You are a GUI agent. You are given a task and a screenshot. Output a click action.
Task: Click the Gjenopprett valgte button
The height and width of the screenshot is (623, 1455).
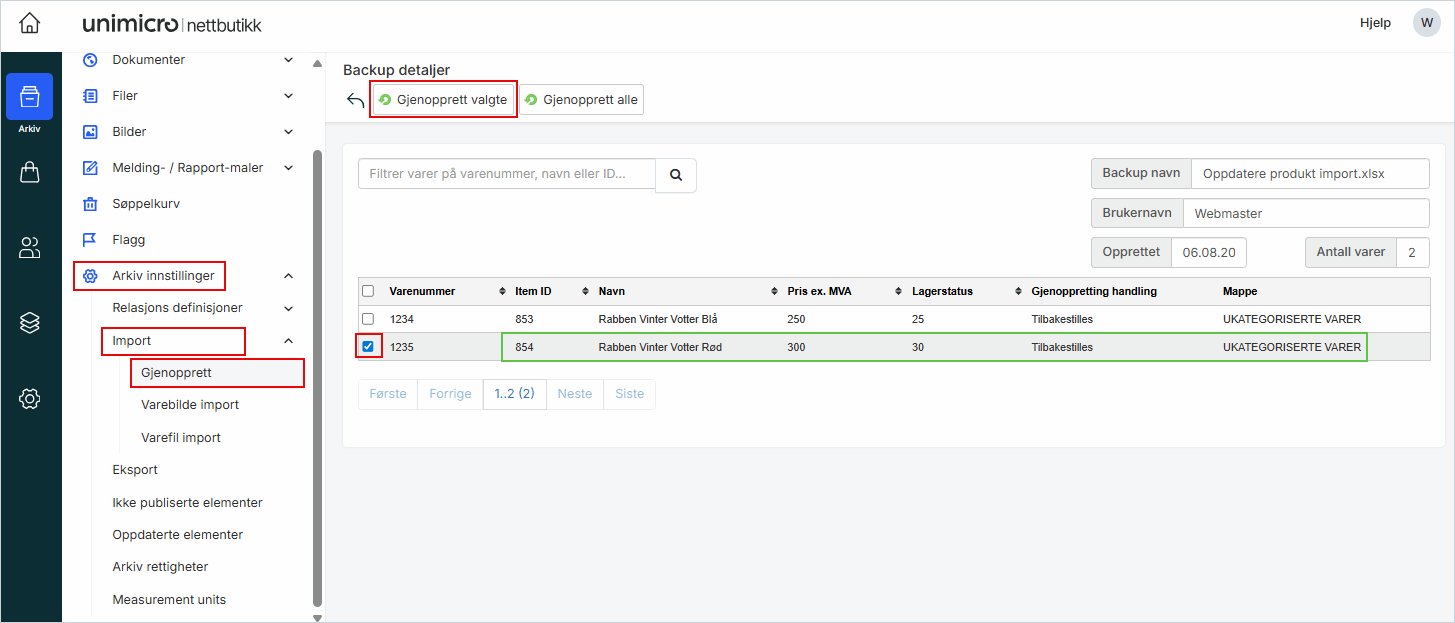point(443,100)
